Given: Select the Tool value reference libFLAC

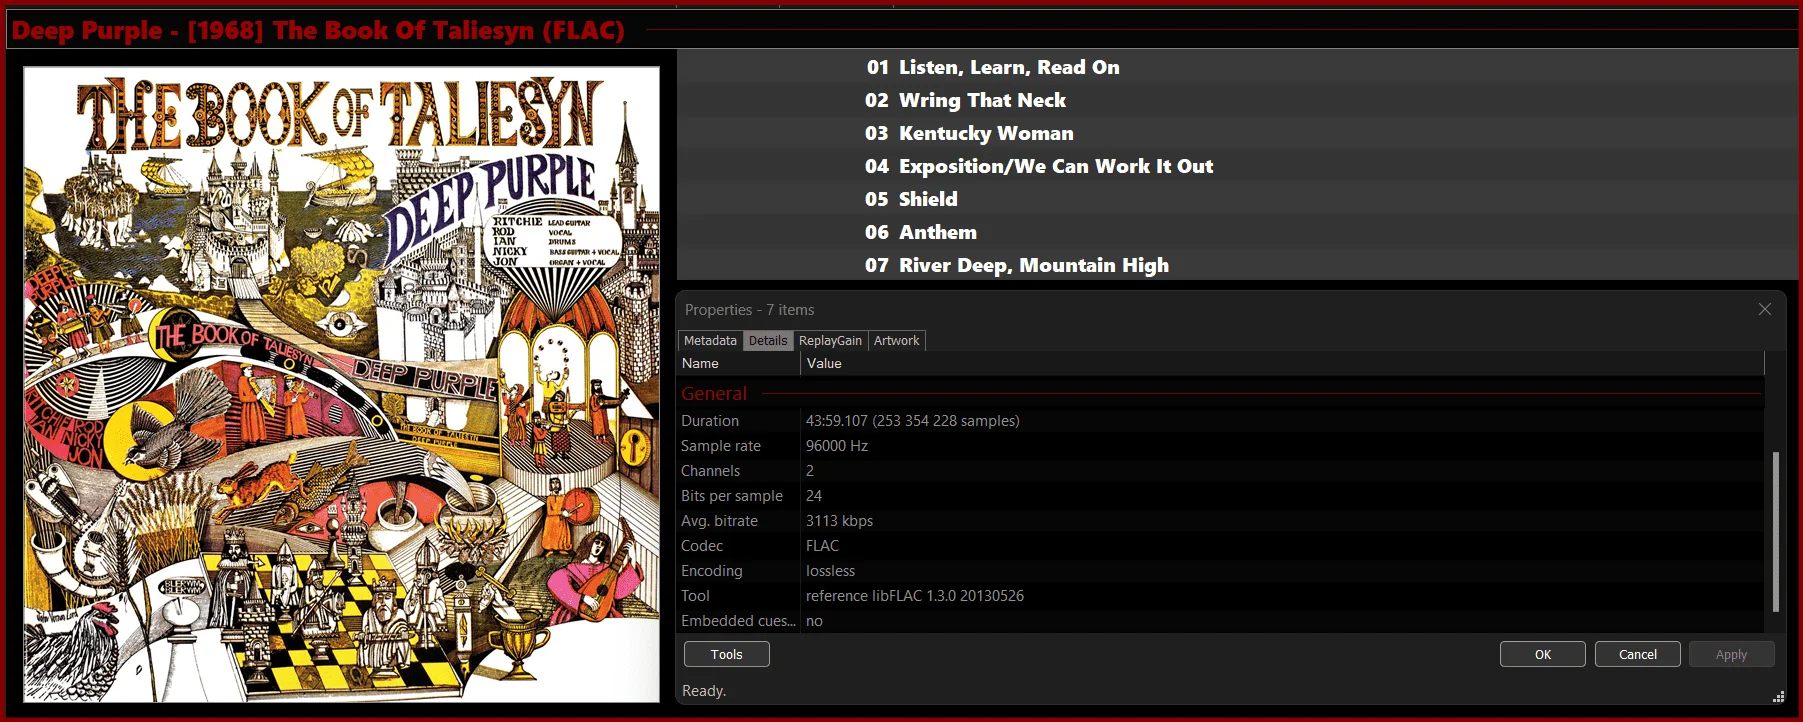Looking at the screenshot, I should pyautogui.click(x=914, y=596).
